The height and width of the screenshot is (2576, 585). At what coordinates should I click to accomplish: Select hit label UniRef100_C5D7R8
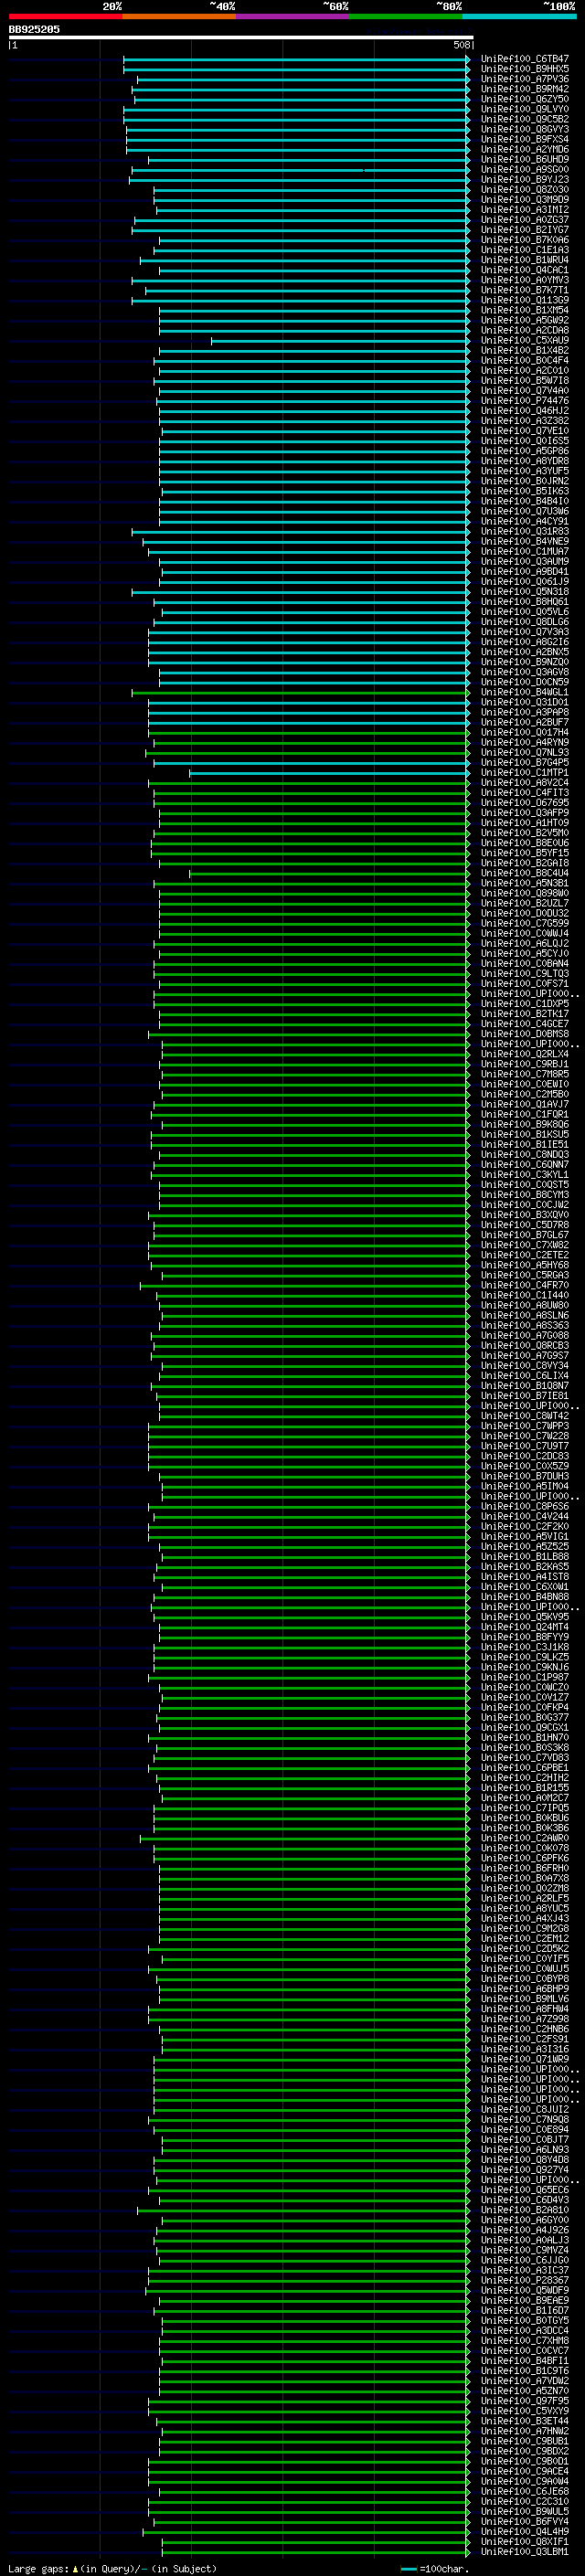click(524, 1224)
